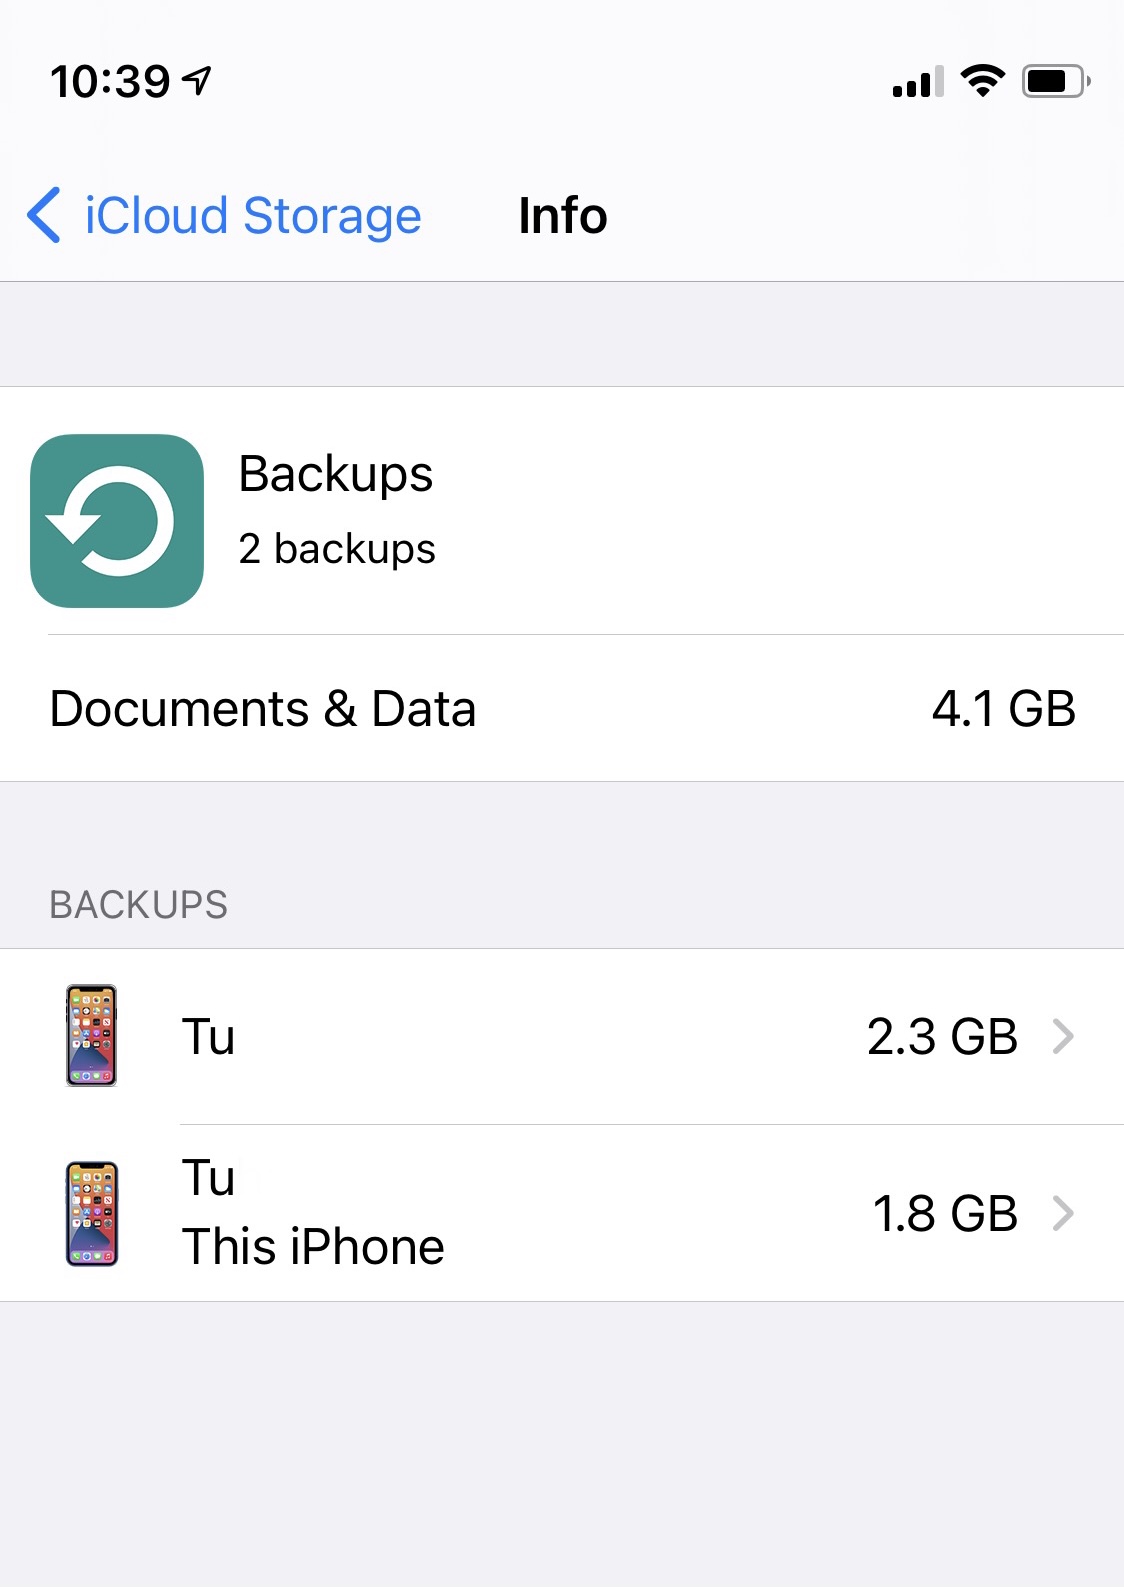
Task: Go back to iCloud Storage
Action: 252,216
